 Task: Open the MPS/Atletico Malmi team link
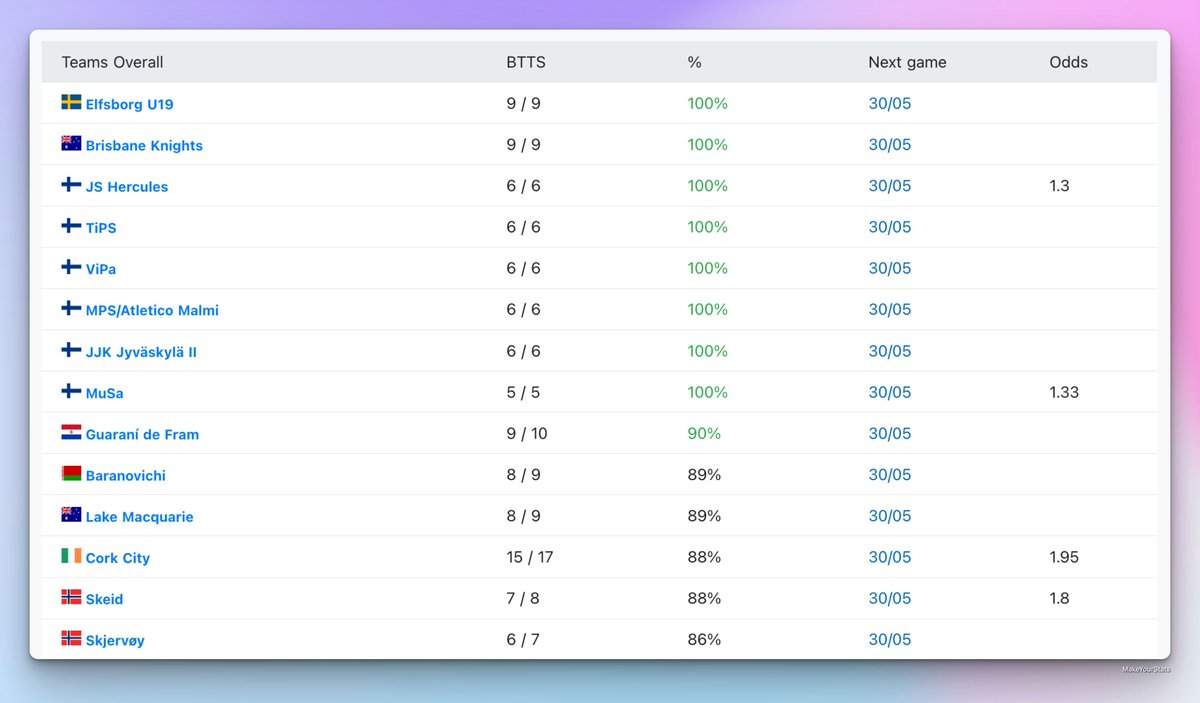(x=152, y=310)
